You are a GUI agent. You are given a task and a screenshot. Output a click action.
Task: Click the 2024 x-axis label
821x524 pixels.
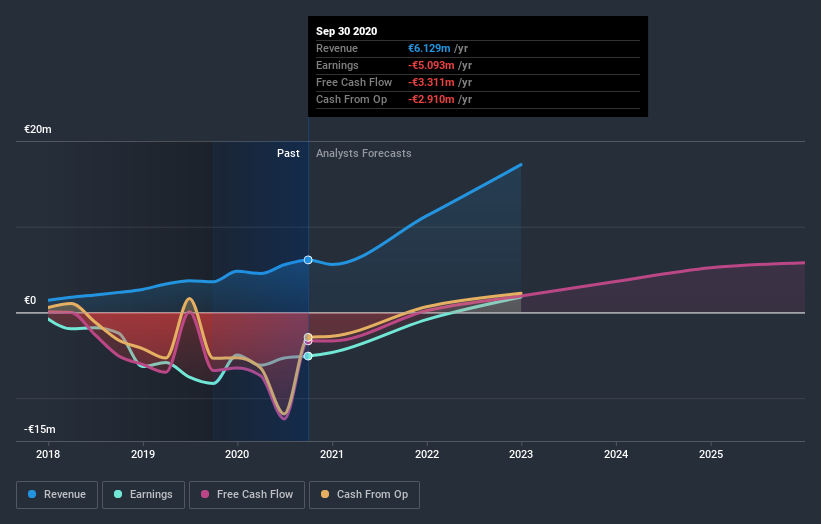click(x=616, y=454)
